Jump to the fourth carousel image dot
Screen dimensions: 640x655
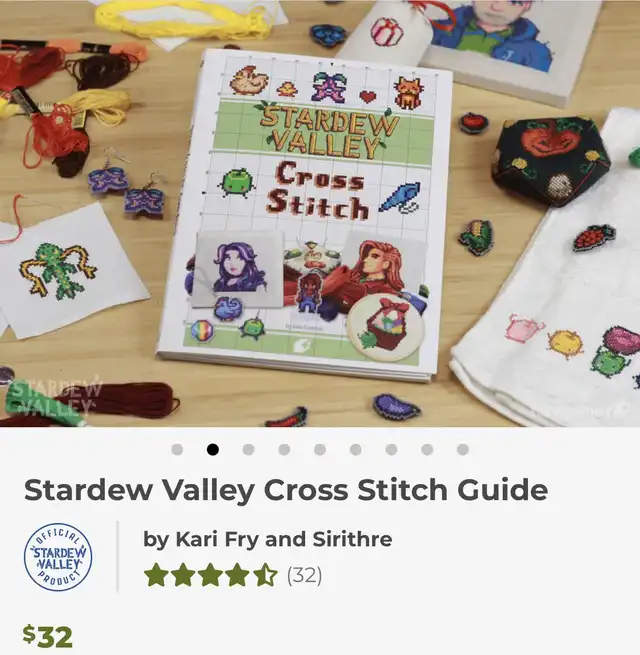point(284,449)
